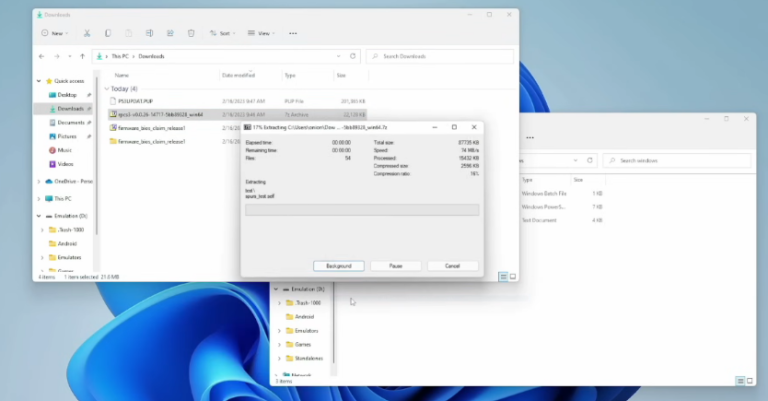Open three-dots menu in the back Explorer window
Screen dimensions: 768x401
[530, 138]
